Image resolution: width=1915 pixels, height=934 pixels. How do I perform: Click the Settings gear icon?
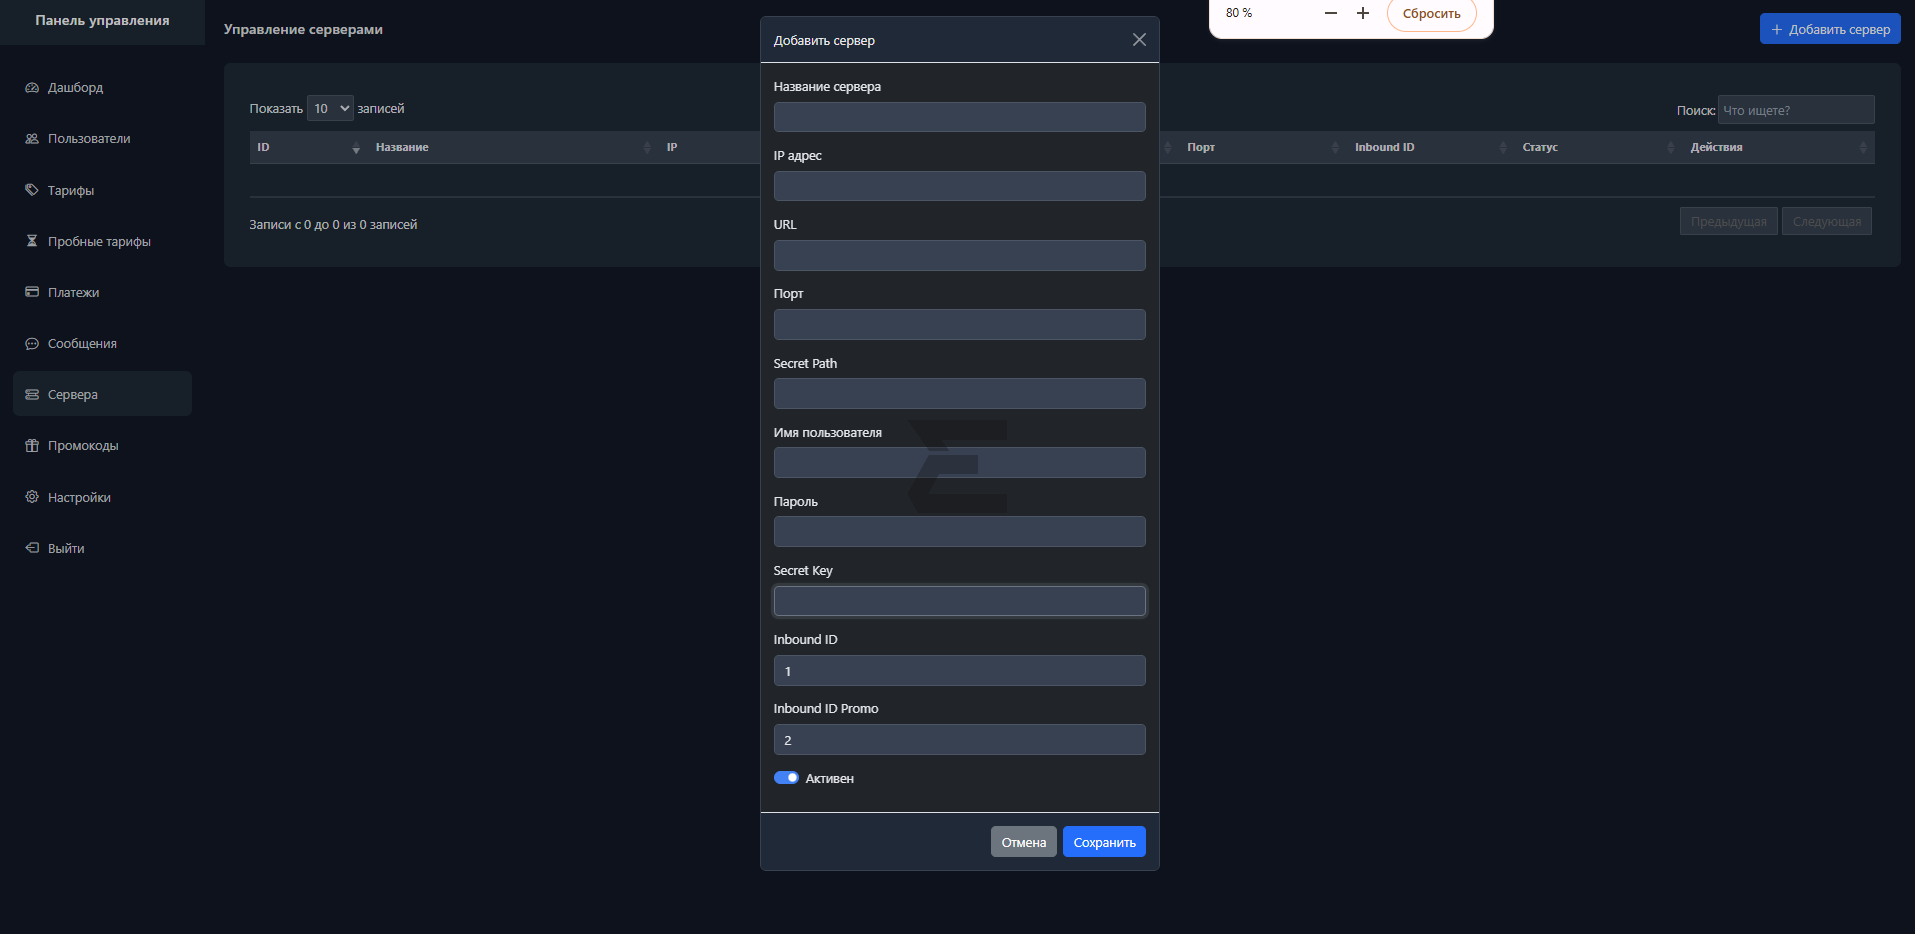click(x=32, y=497)
